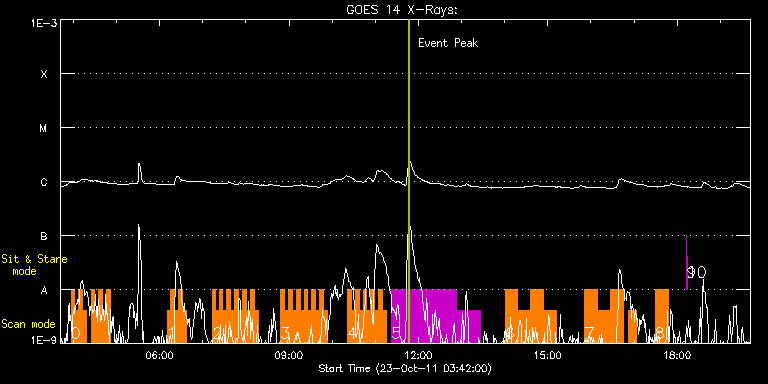This screenshot has height=384, width=768.
Task: Click the 06:00 time axis label
Action: coord(161,355)
